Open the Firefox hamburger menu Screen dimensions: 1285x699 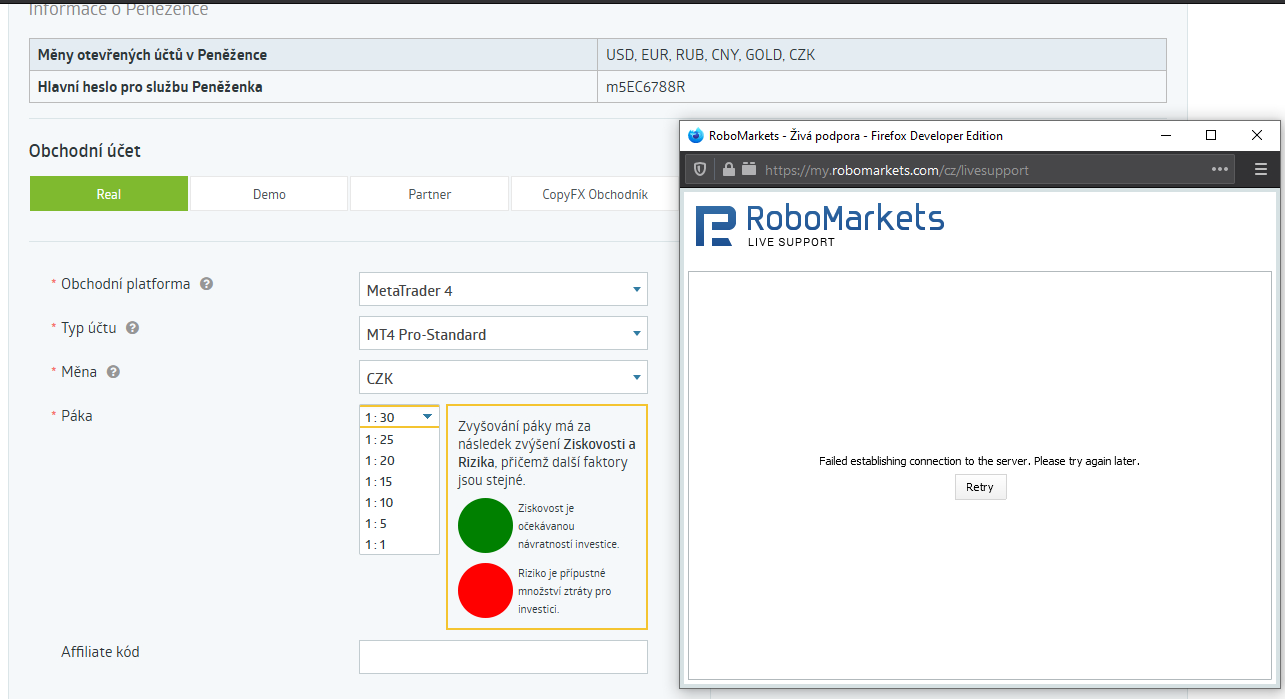click(x=1261, y=169)
